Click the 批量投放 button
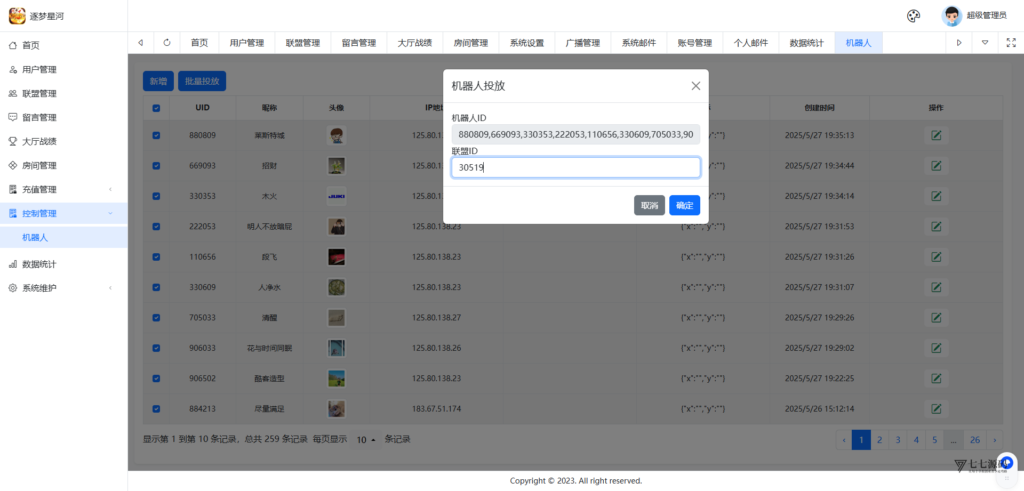Viewport: 1024px width, 491px height. (202, 81)
